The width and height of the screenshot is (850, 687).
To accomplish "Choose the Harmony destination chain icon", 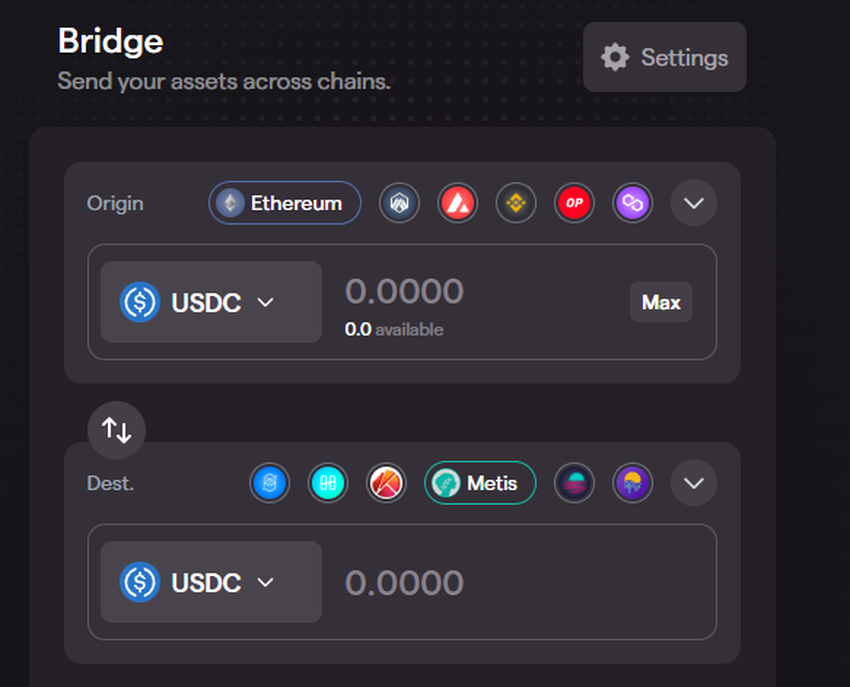I will (x=327, y=484).
